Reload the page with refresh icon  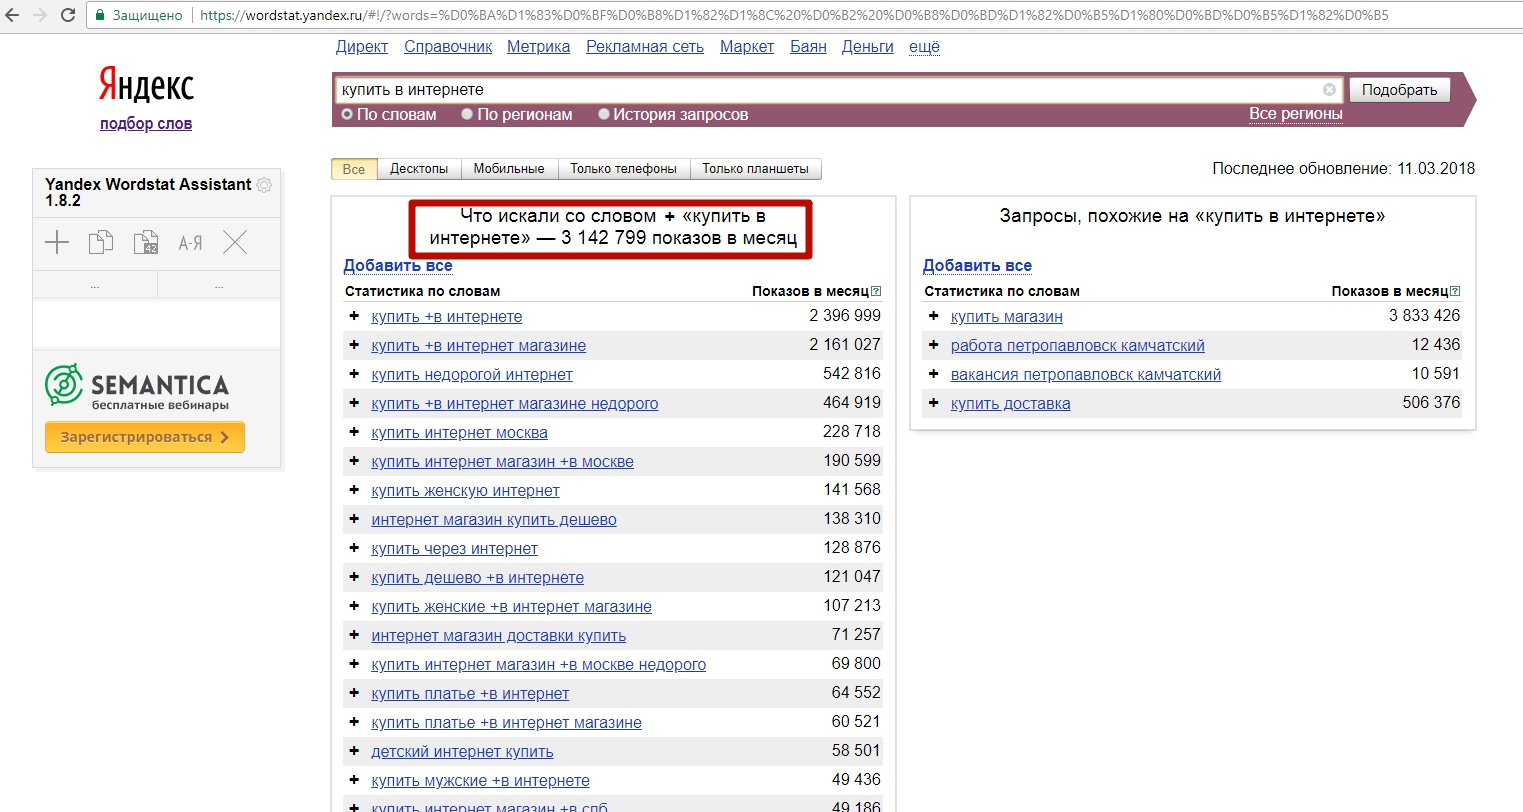(x=68, y=15)
